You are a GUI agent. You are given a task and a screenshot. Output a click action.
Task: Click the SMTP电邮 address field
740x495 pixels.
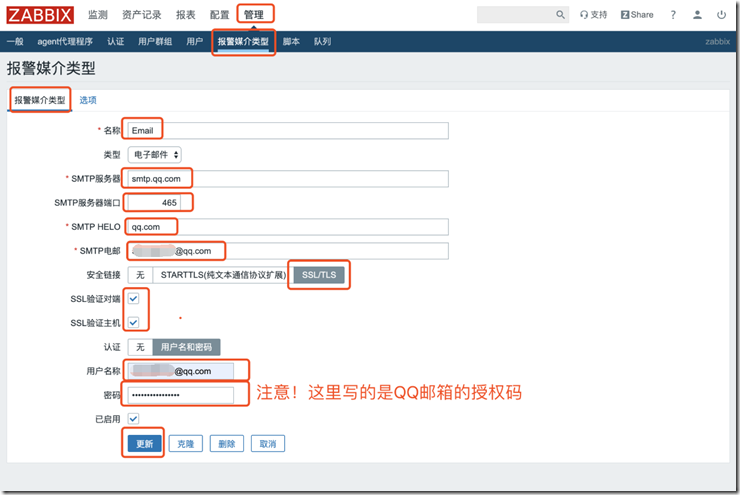(288, 251)
